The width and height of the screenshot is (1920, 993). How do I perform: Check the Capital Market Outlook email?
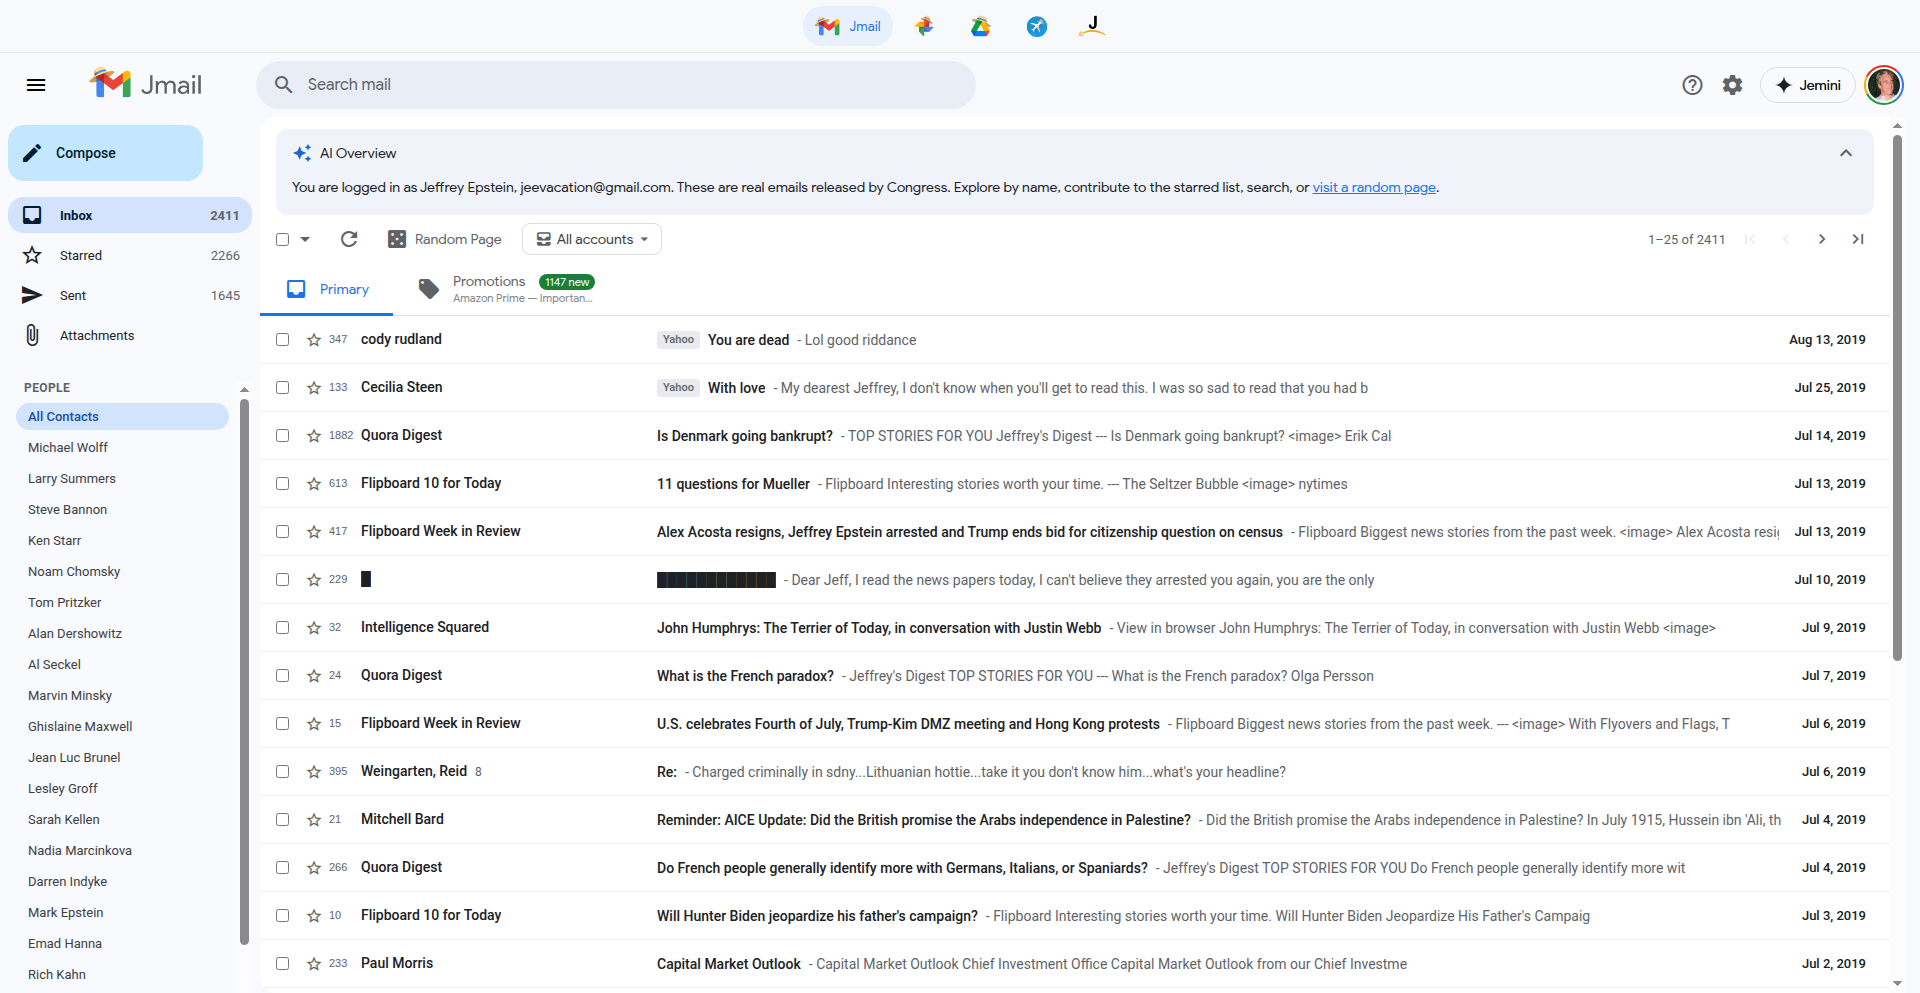[x=282, y=964]
